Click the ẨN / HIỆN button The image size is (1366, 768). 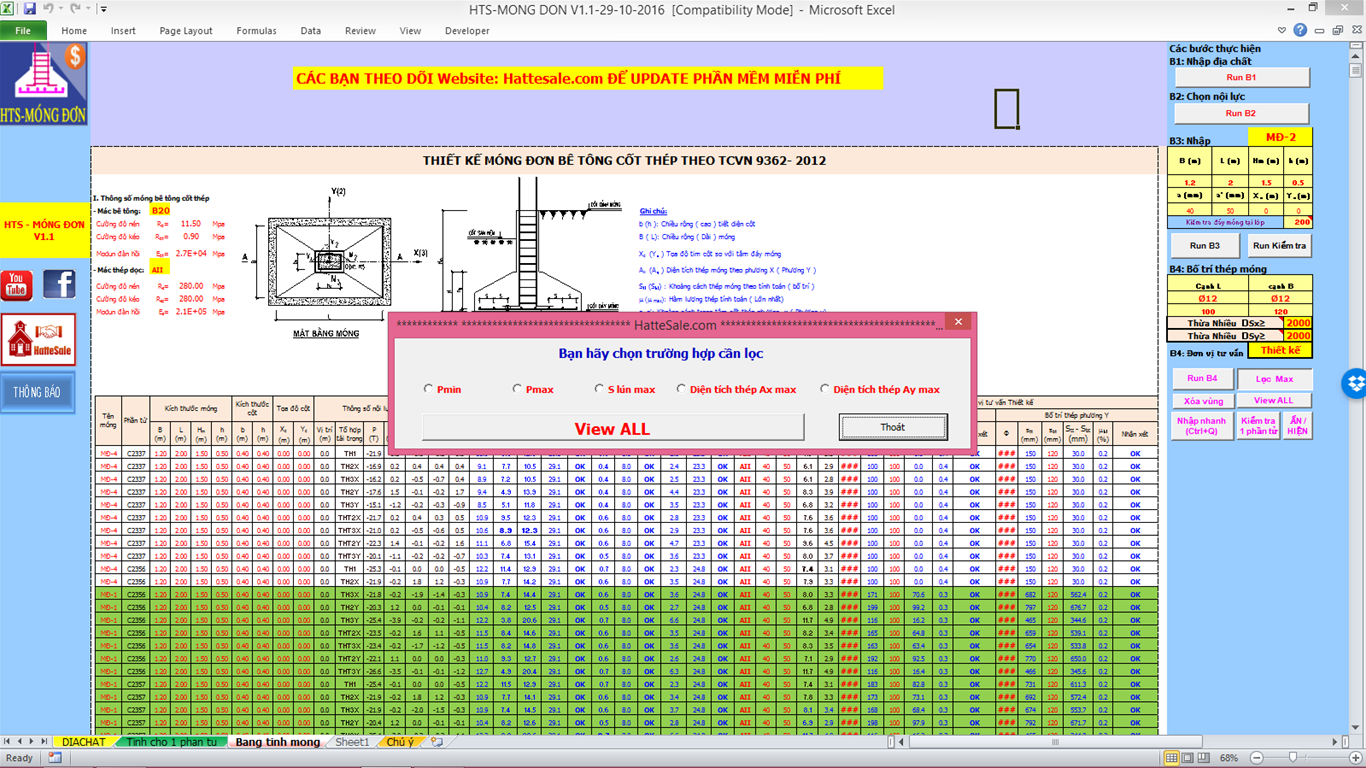coord(1297,426)
